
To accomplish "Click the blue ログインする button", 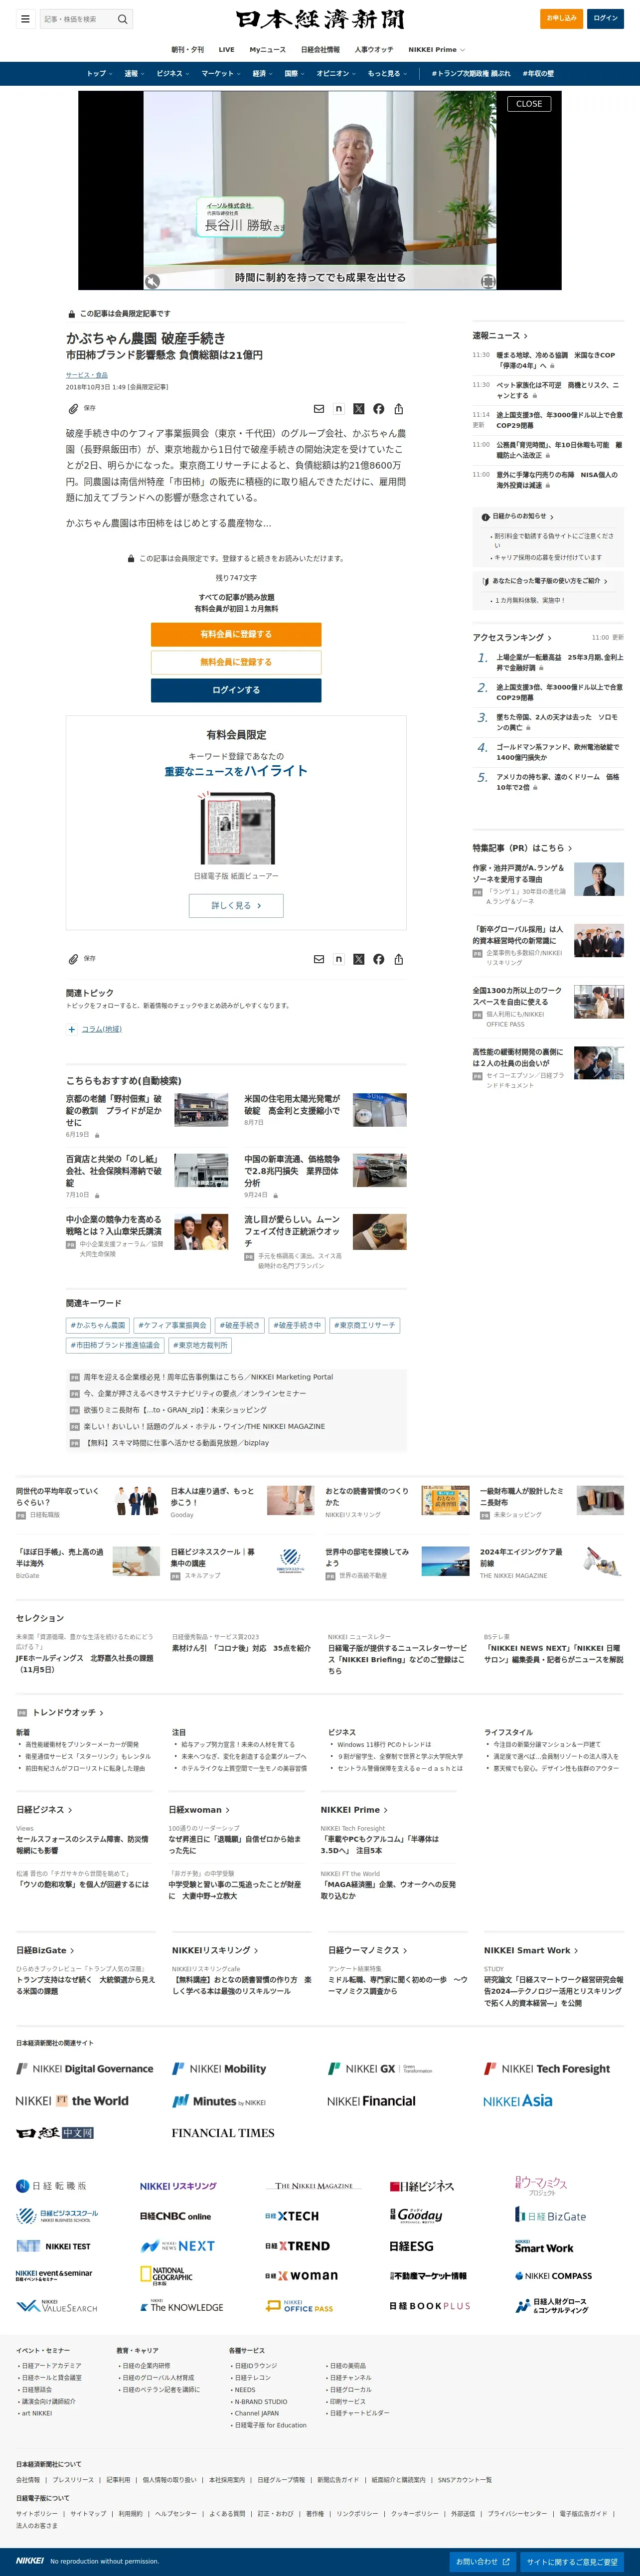I will point(236,690).
